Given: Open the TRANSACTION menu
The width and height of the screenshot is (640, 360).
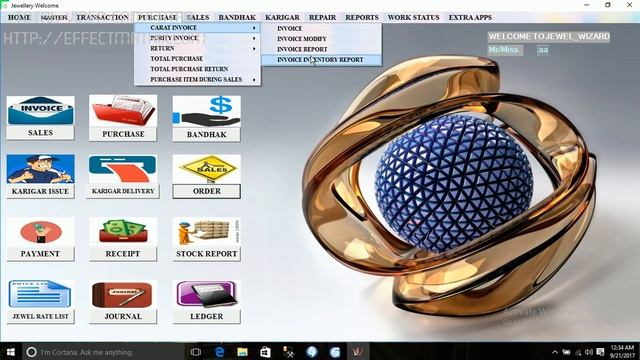Looking at the screenshot, I should 102,18.
